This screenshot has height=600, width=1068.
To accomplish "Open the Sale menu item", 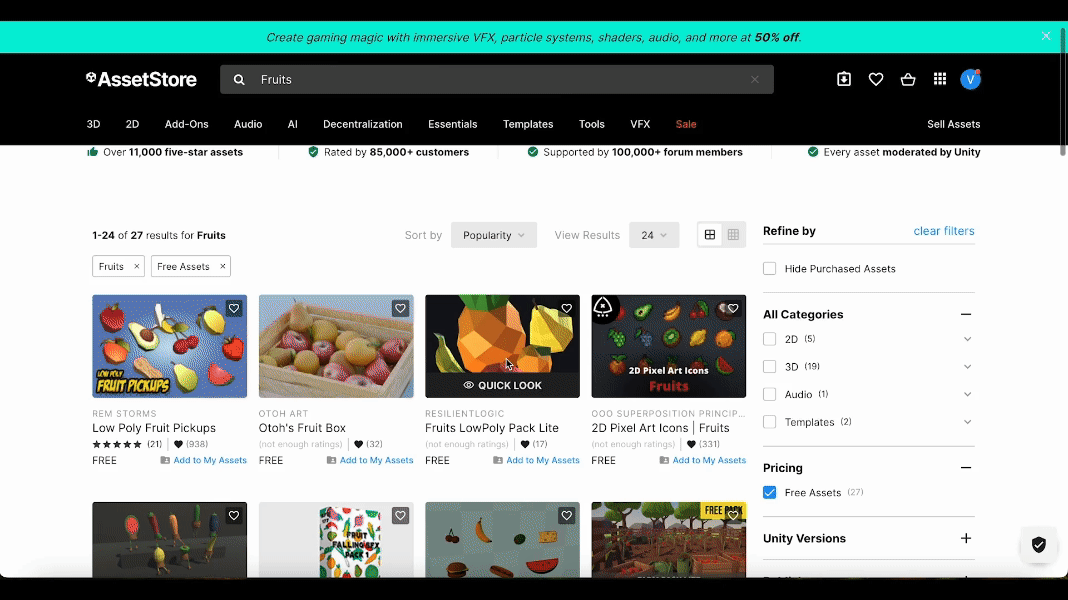I will coord(686,124).
